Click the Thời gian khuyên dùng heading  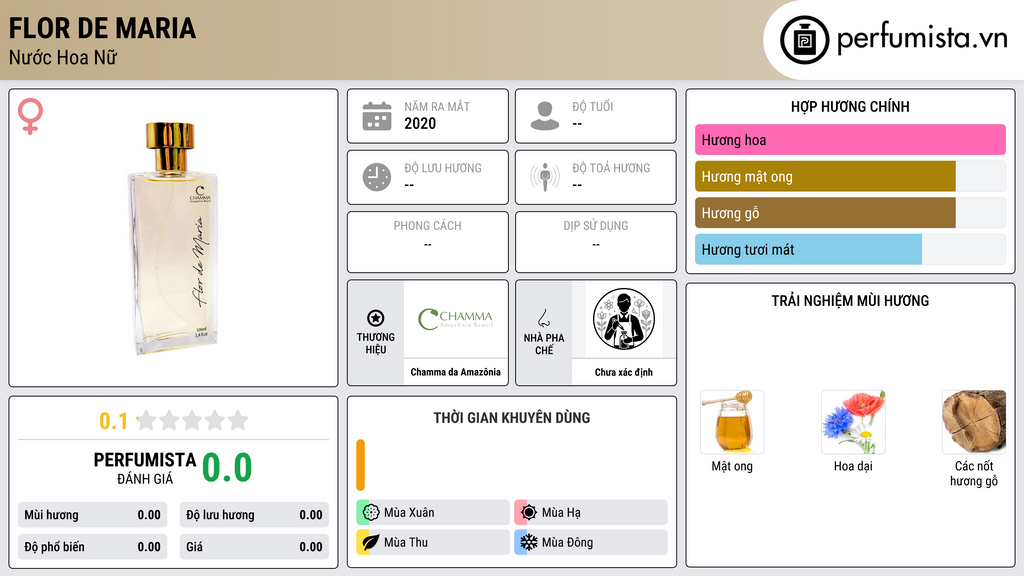coord(512,417)
